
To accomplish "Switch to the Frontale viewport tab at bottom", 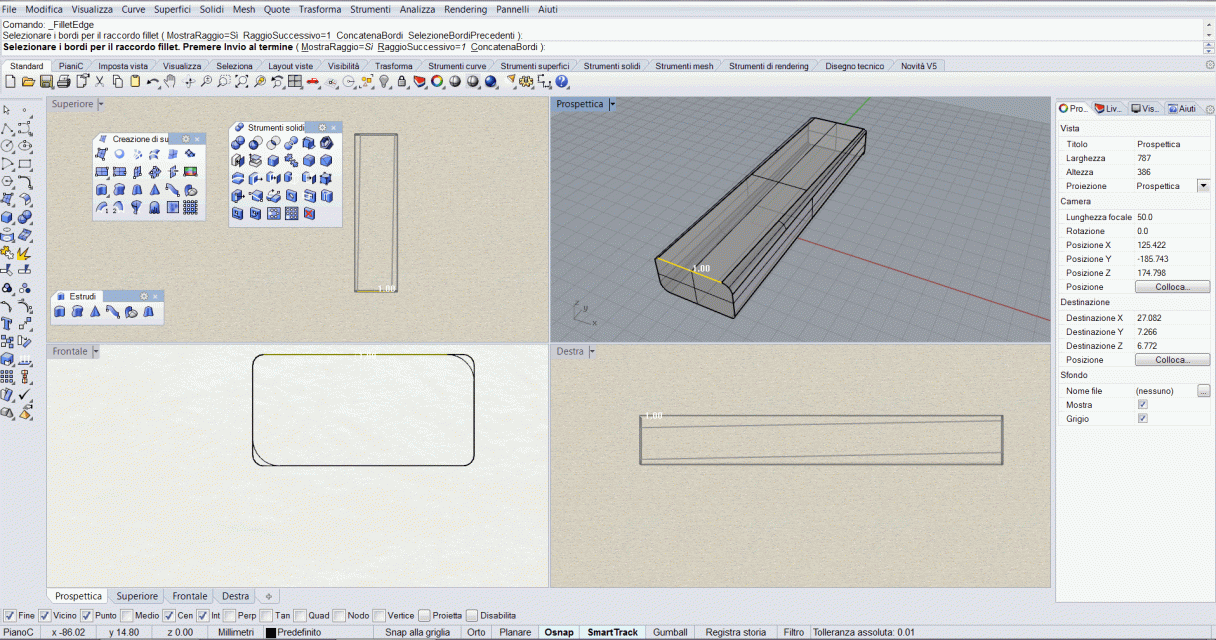I will pos(190,596).
